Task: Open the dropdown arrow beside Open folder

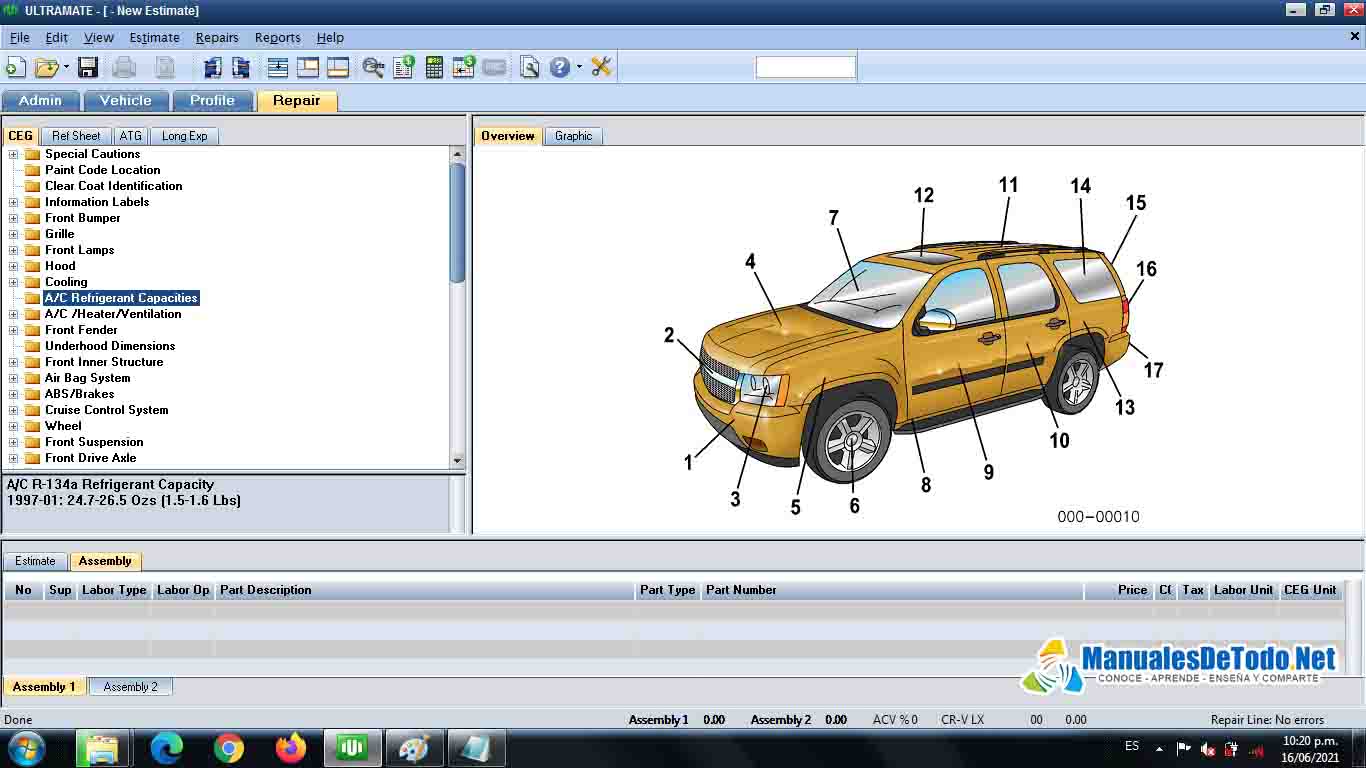Action: click(66, 67)
